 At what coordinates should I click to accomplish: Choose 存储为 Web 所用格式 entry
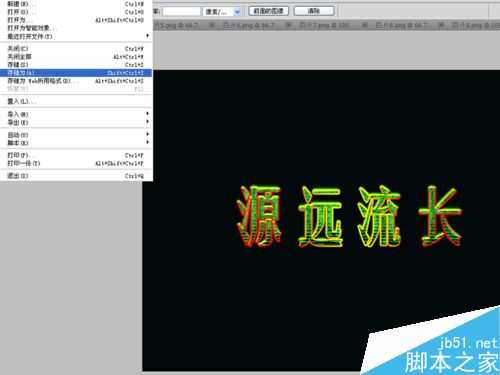pos(76,81)
